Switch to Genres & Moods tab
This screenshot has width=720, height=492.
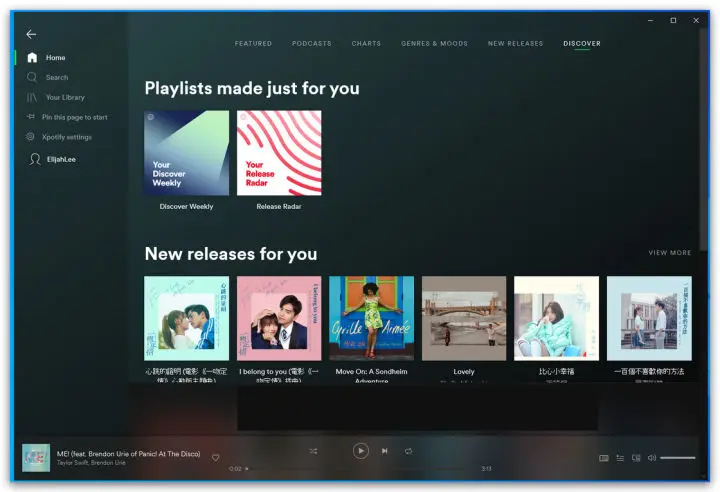coord(434,44)
